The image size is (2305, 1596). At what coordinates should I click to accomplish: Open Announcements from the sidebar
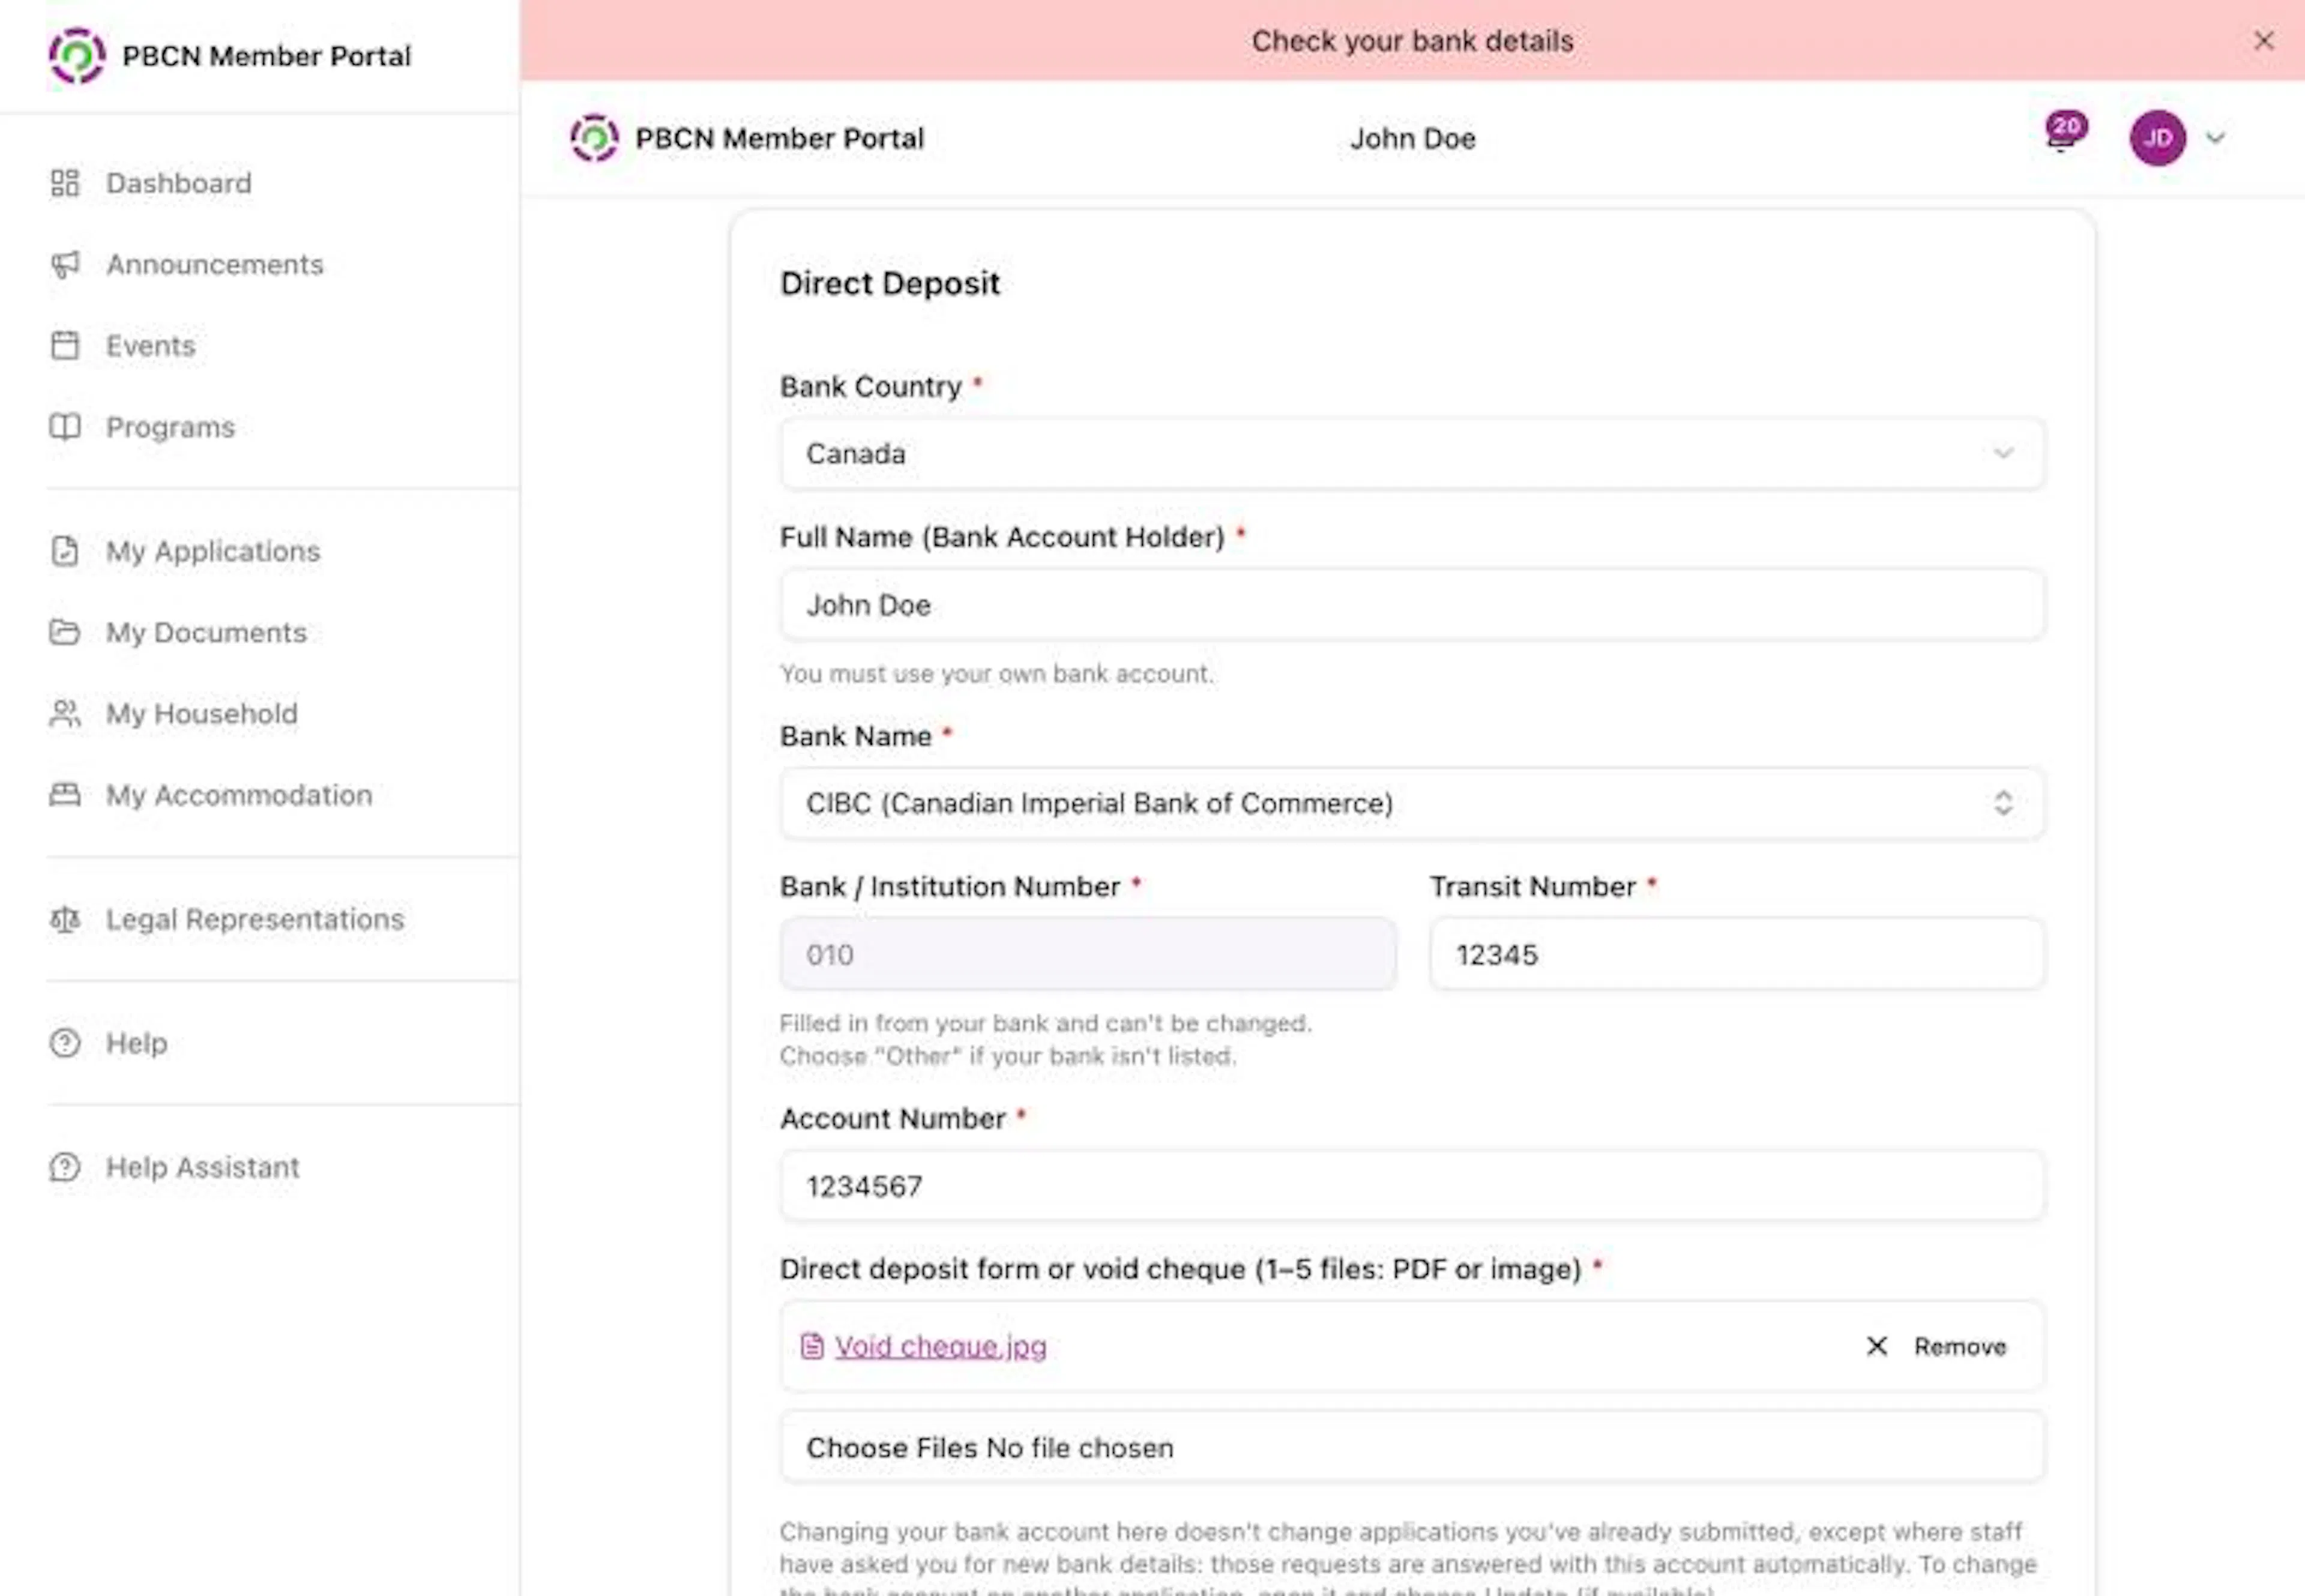pyautogui.click(x=215, y=264)
